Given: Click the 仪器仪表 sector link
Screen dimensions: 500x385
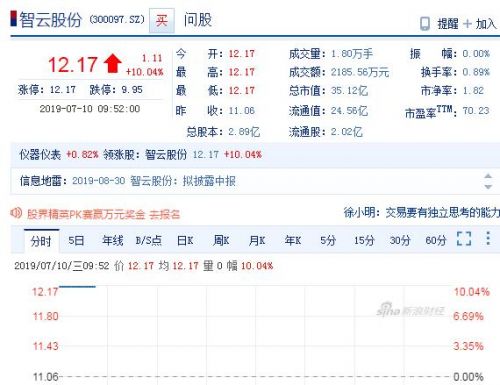Looking at the screenshot, I should click(40, 155).
